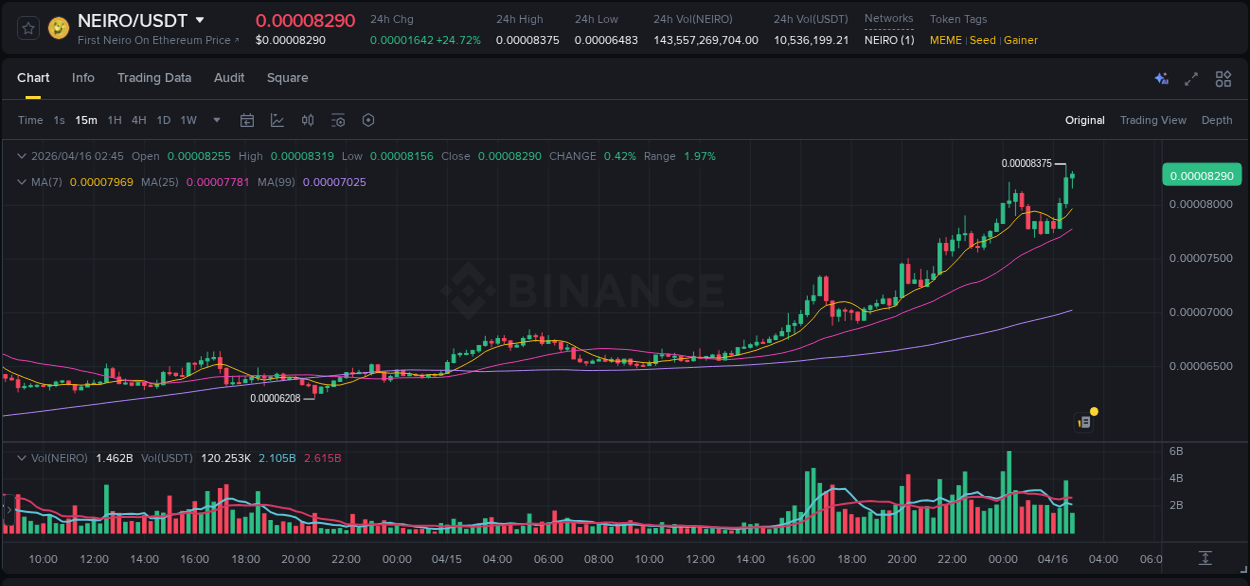
Task: Open the widgets grid icon top right
Action: (1223, 78)
